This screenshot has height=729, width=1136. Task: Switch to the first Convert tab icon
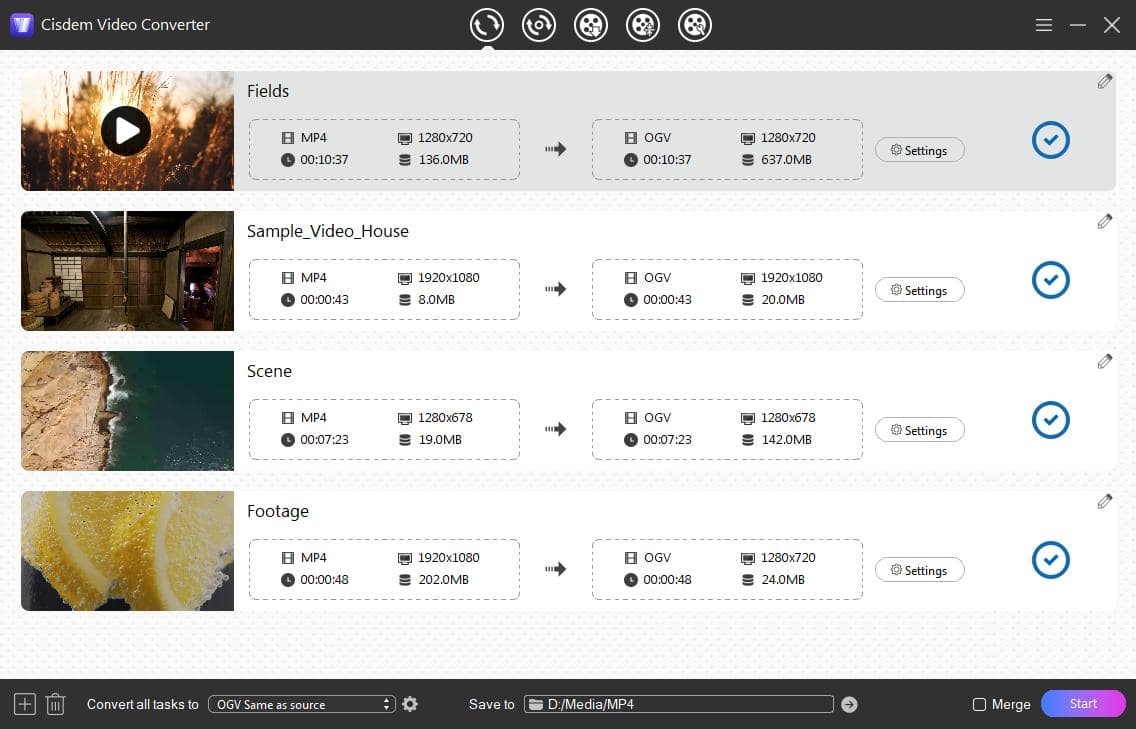[x=487, y=25]
